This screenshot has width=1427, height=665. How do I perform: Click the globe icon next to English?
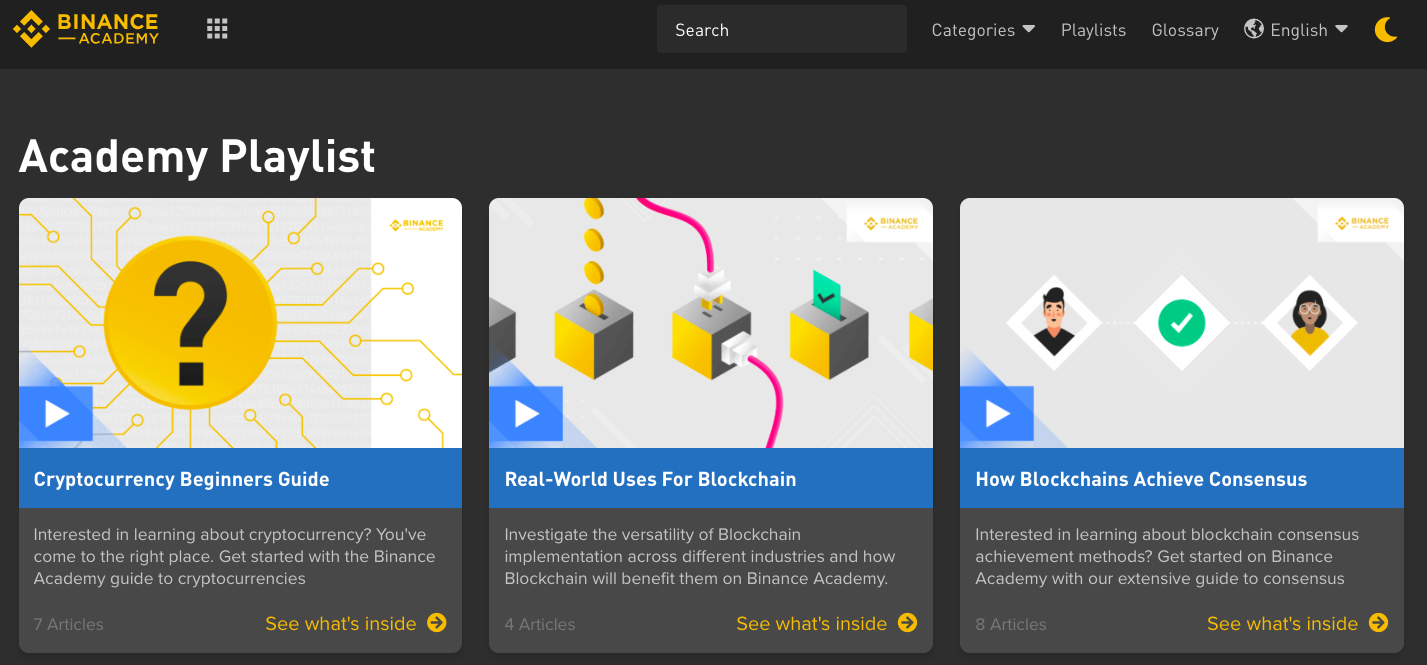(x=1254, y=29)
